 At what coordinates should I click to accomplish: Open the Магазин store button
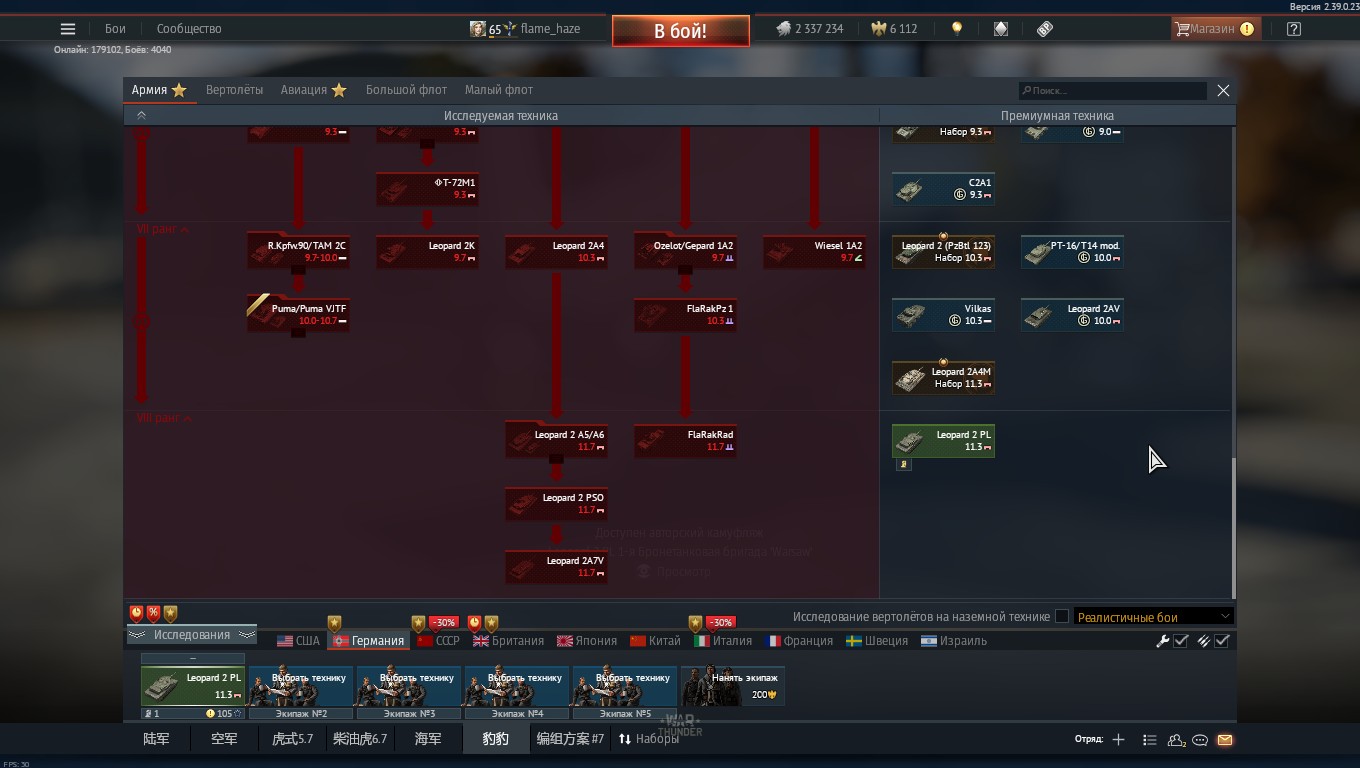(x=1214, y=29)
